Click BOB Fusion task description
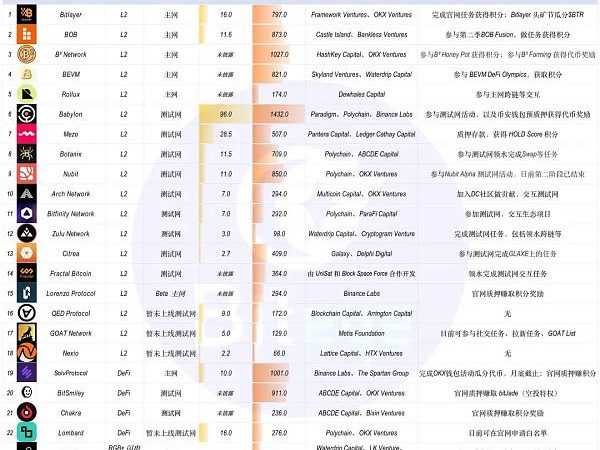The height and width of the screenshot is (450, 600). click(507, 34)
